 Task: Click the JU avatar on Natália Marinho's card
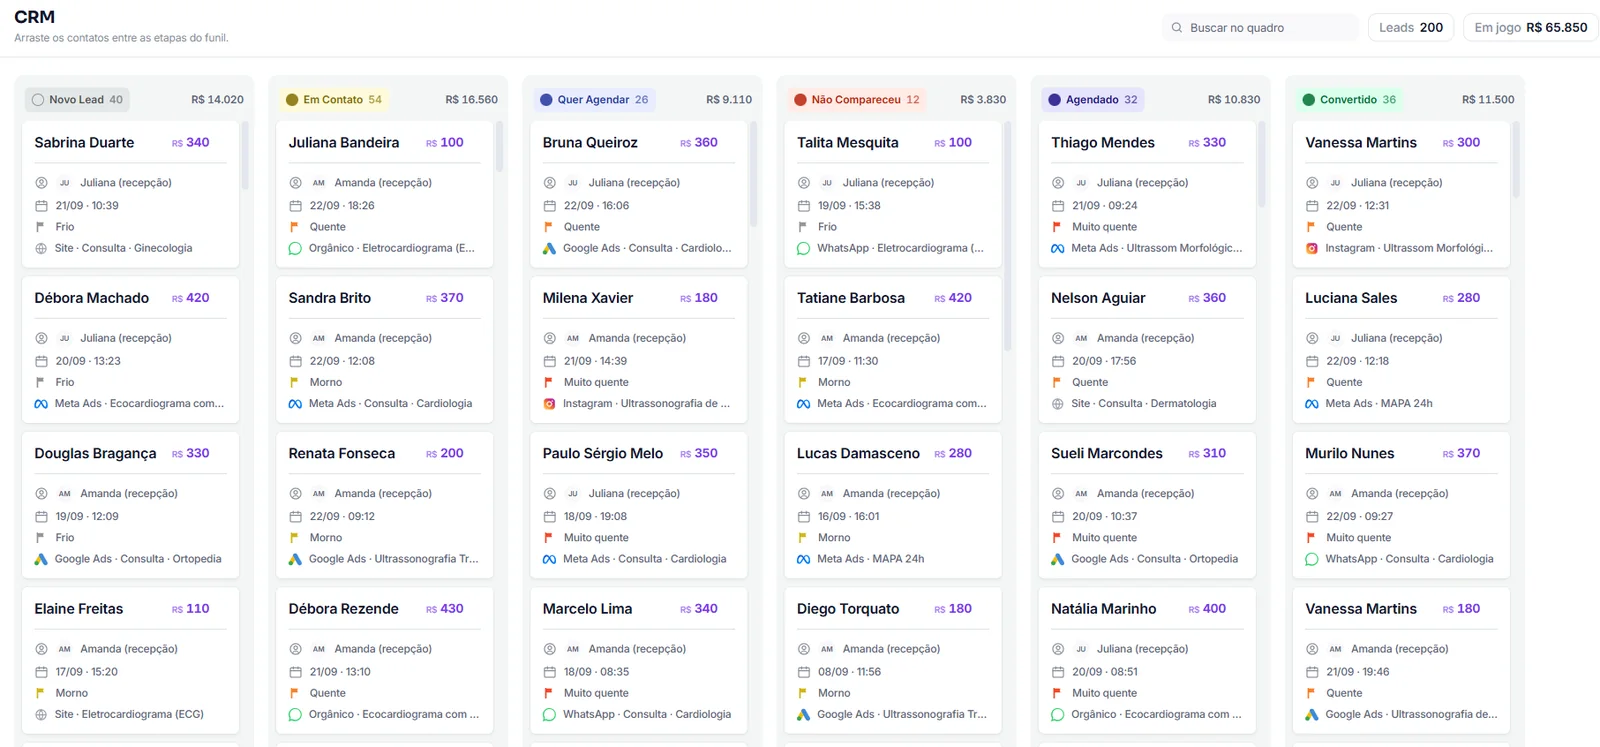coord(1081,649)
